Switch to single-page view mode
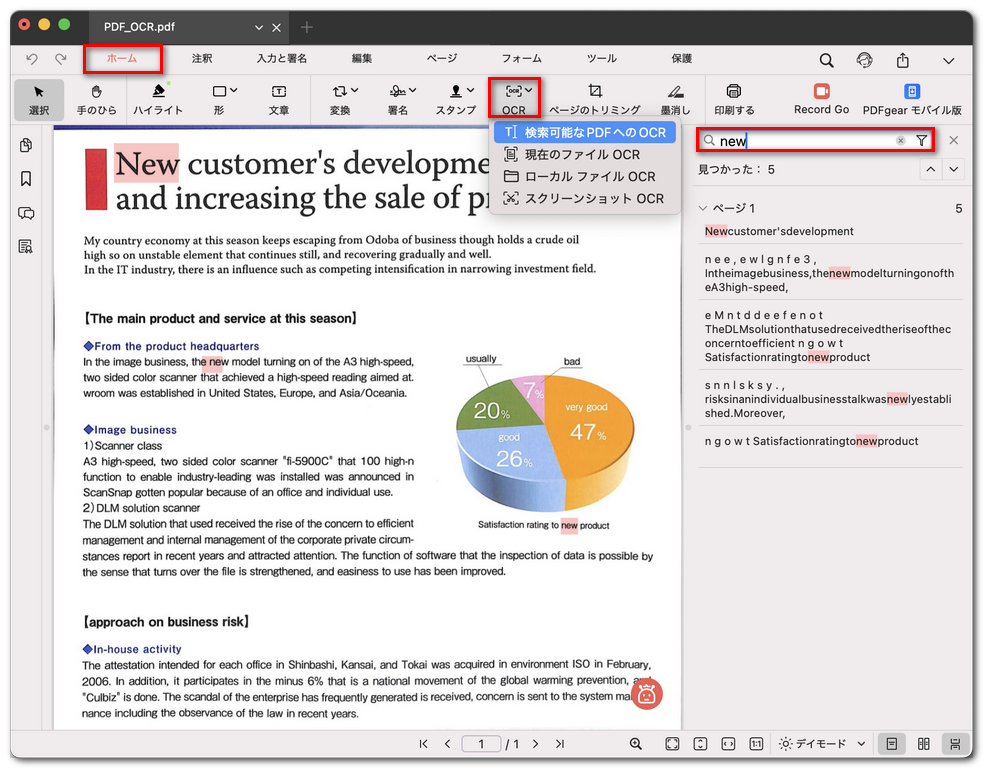This screenshot has width=984, height=769. [x=890, y=744]
